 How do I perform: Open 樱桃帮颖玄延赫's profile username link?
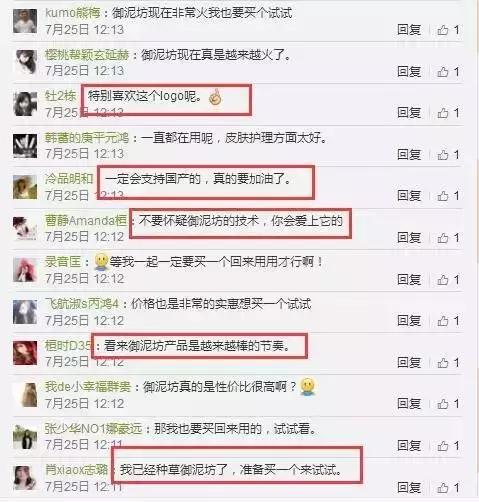click(87, 55)
